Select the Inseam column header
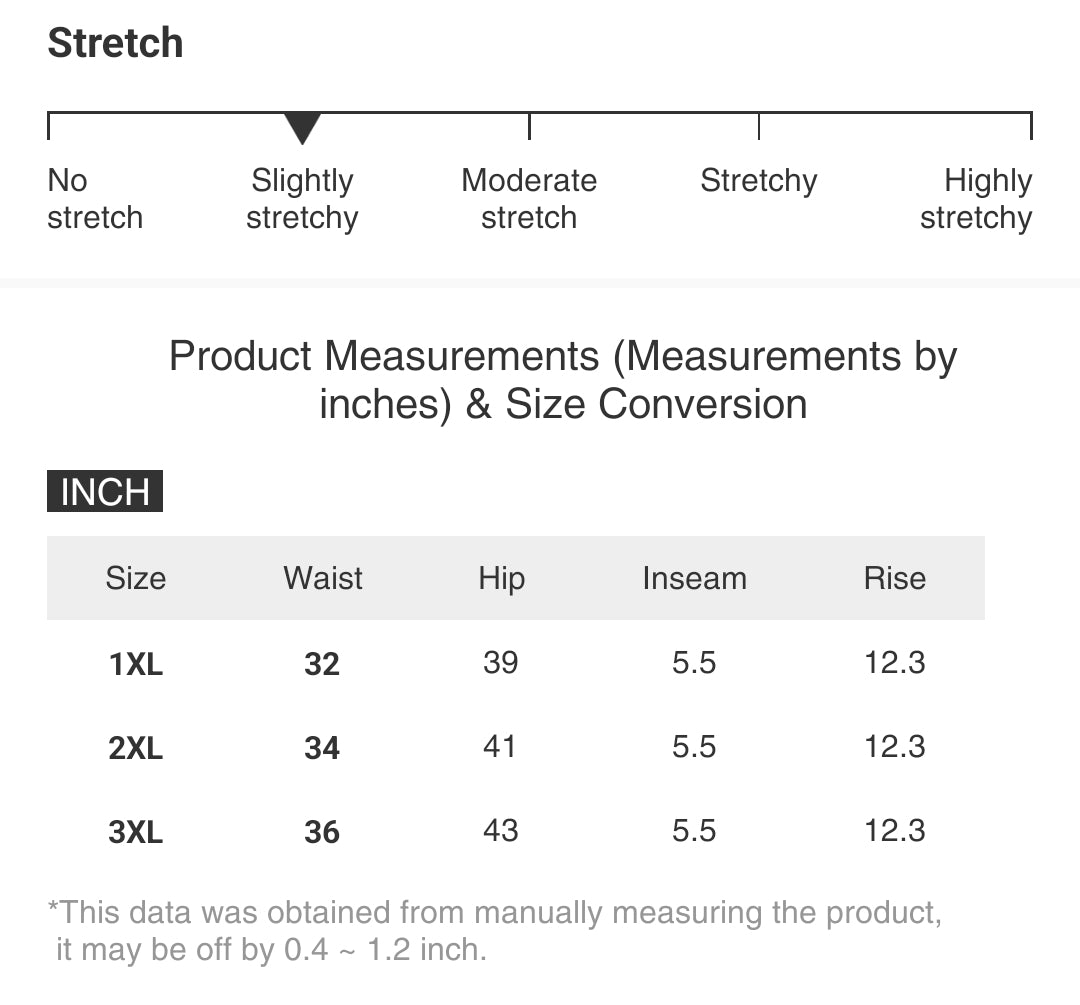This screenshot has width=1080, height=1005. click(694, 578)
